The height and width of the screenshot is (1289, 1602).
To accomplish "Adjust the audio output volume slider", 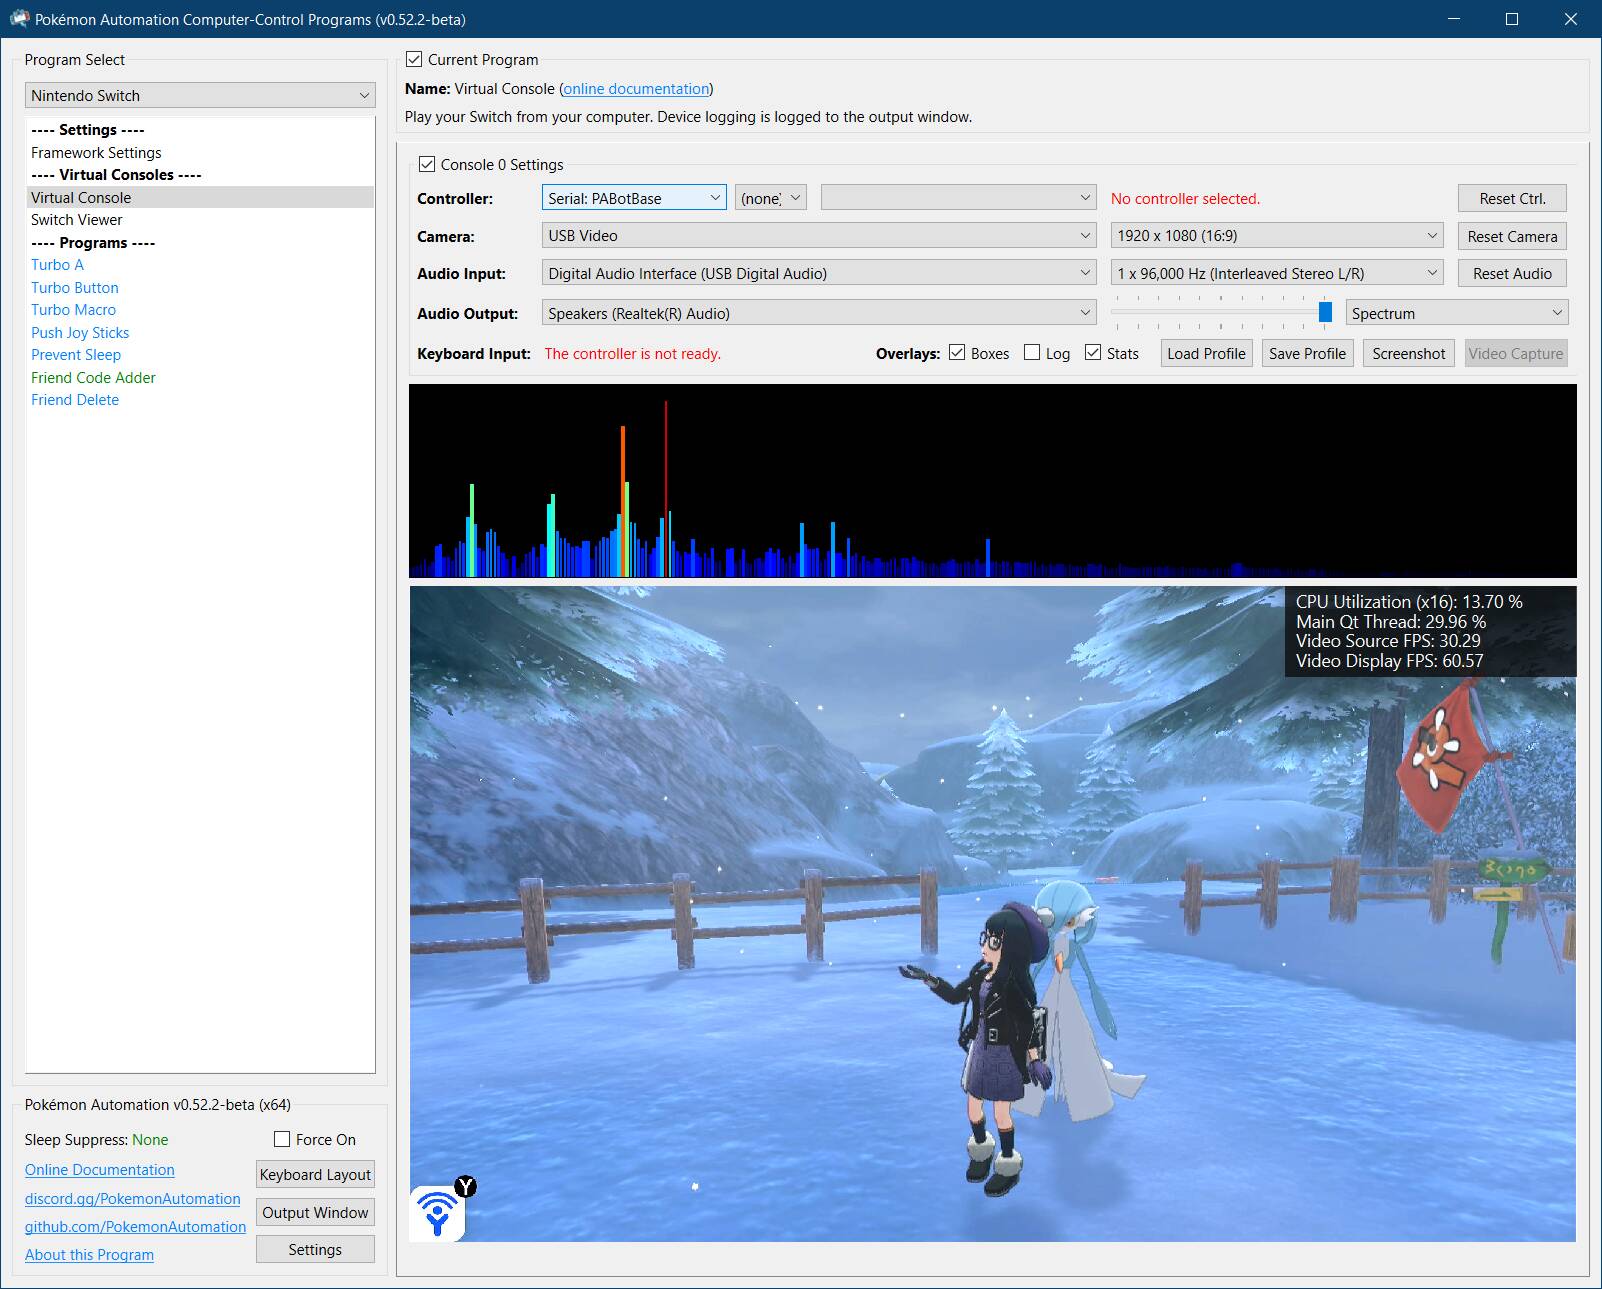I will [x=1324, y=313].
